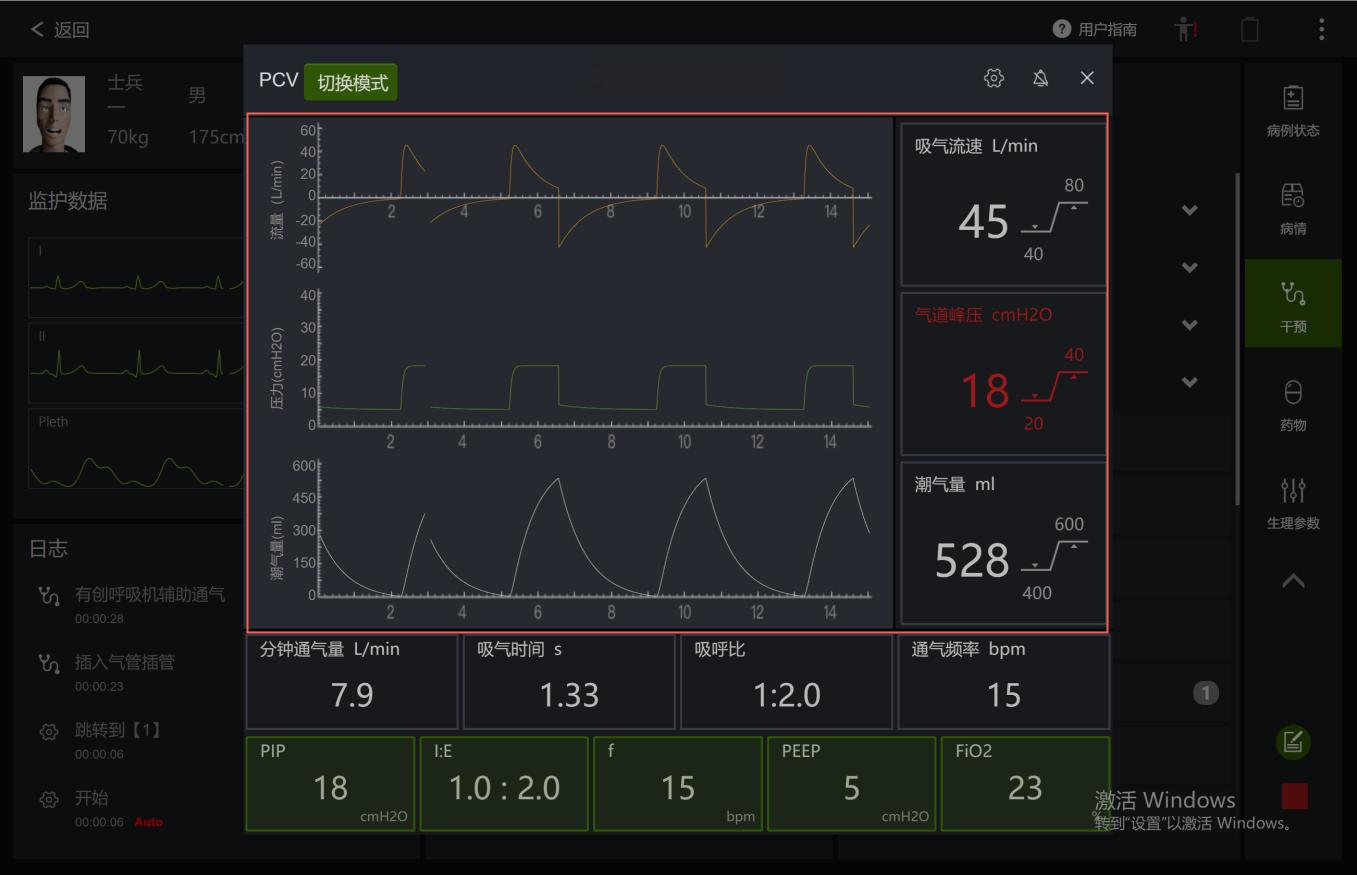Go back using 返回 link
The width and height of the screenshot is (1357, 875).
pos(60,29)
